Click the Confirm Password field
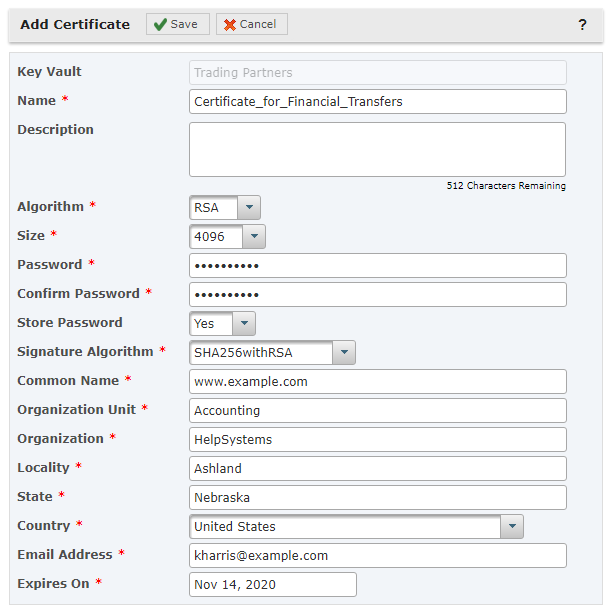This screenshot has height=612, width=612. (x=377, y=295)
